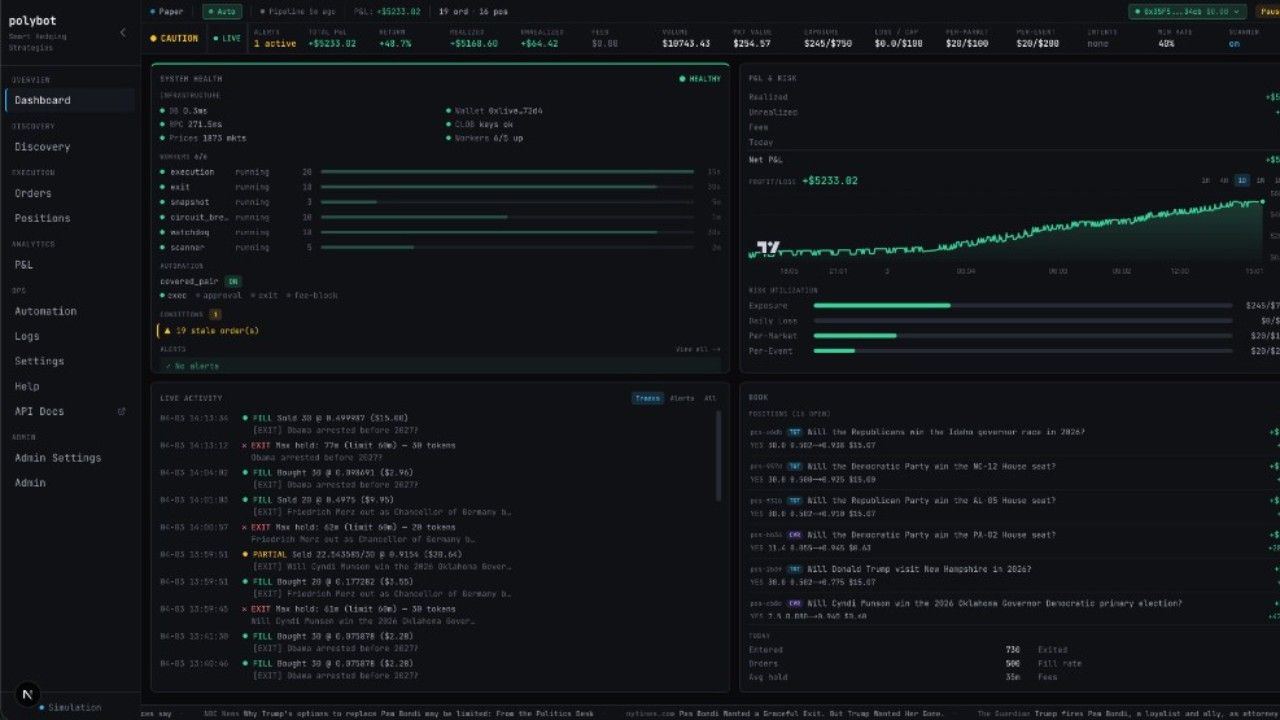1280x720 pixels.
Task: Select the All tab in Live Activity
Action: (x=710, y=398)
